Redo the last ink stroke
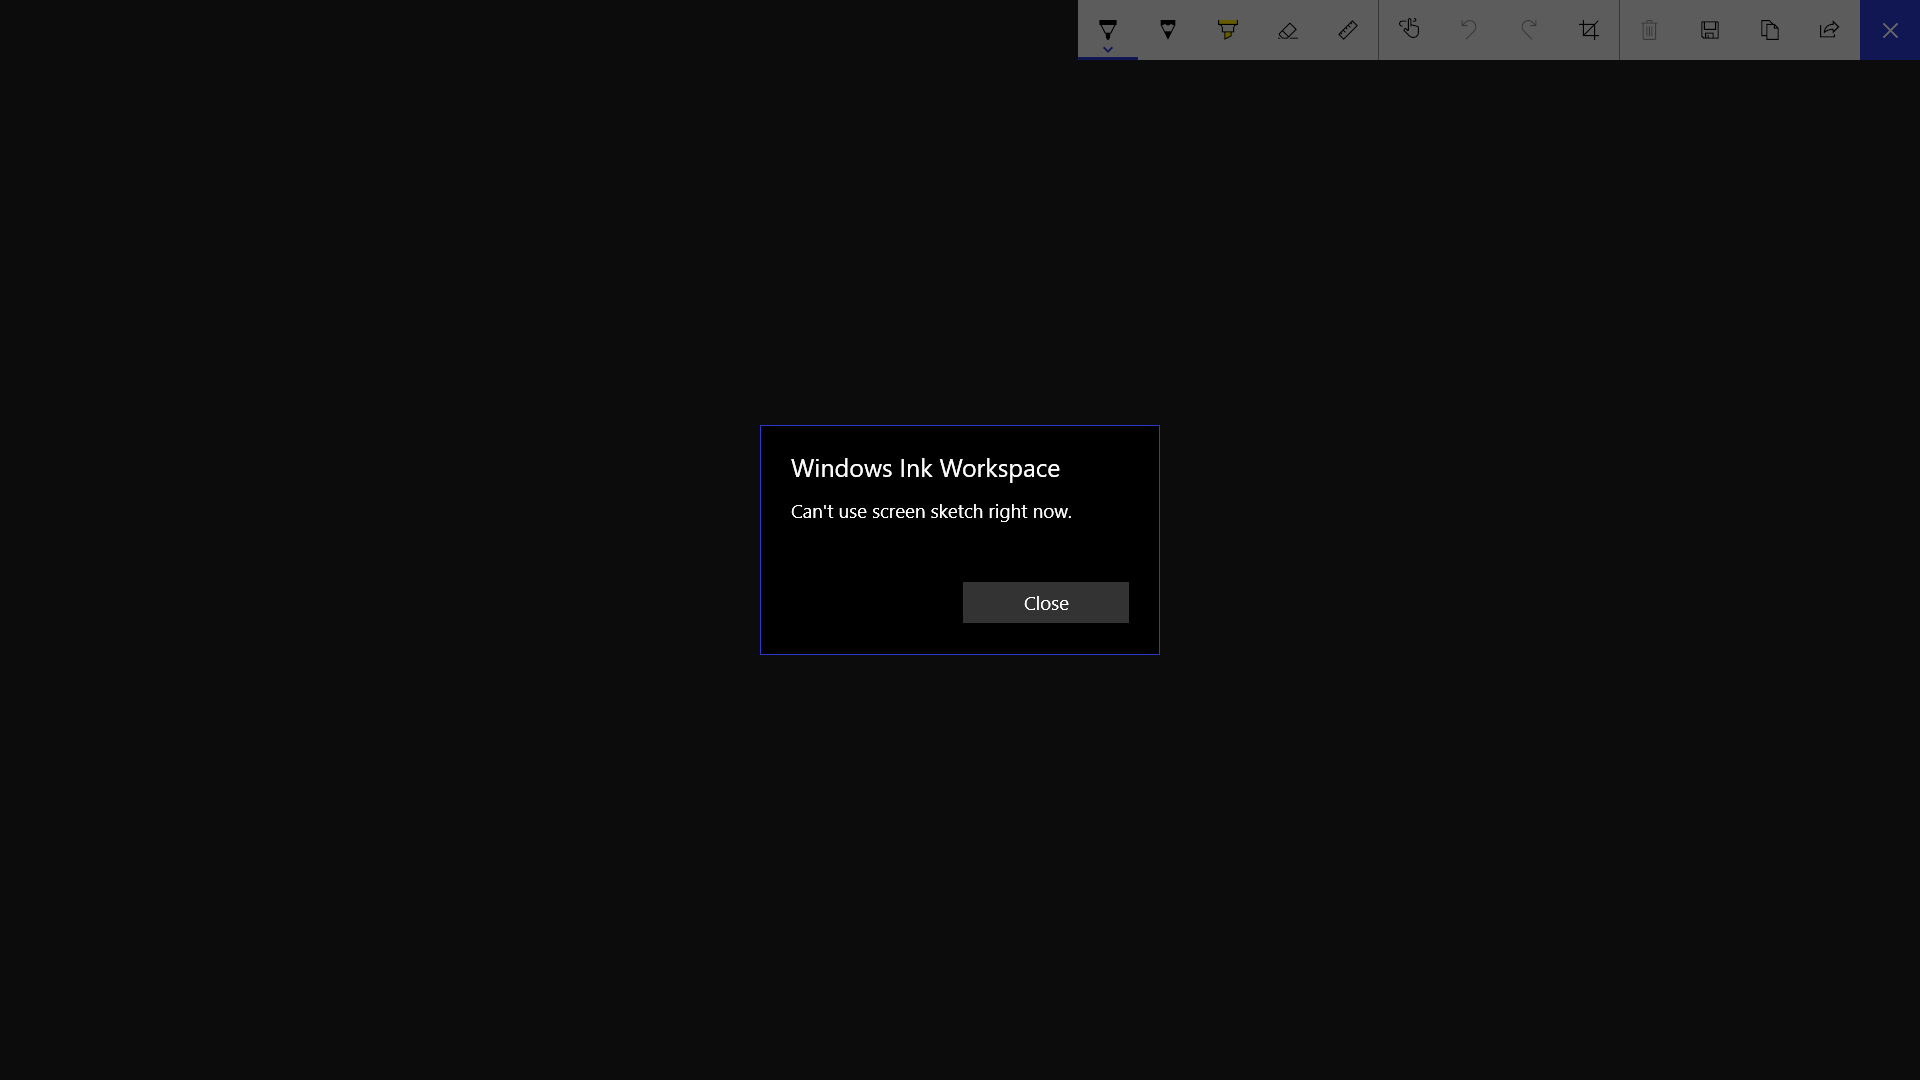Viewport: 1920px width, 1080px height. tap(1529, 30)
